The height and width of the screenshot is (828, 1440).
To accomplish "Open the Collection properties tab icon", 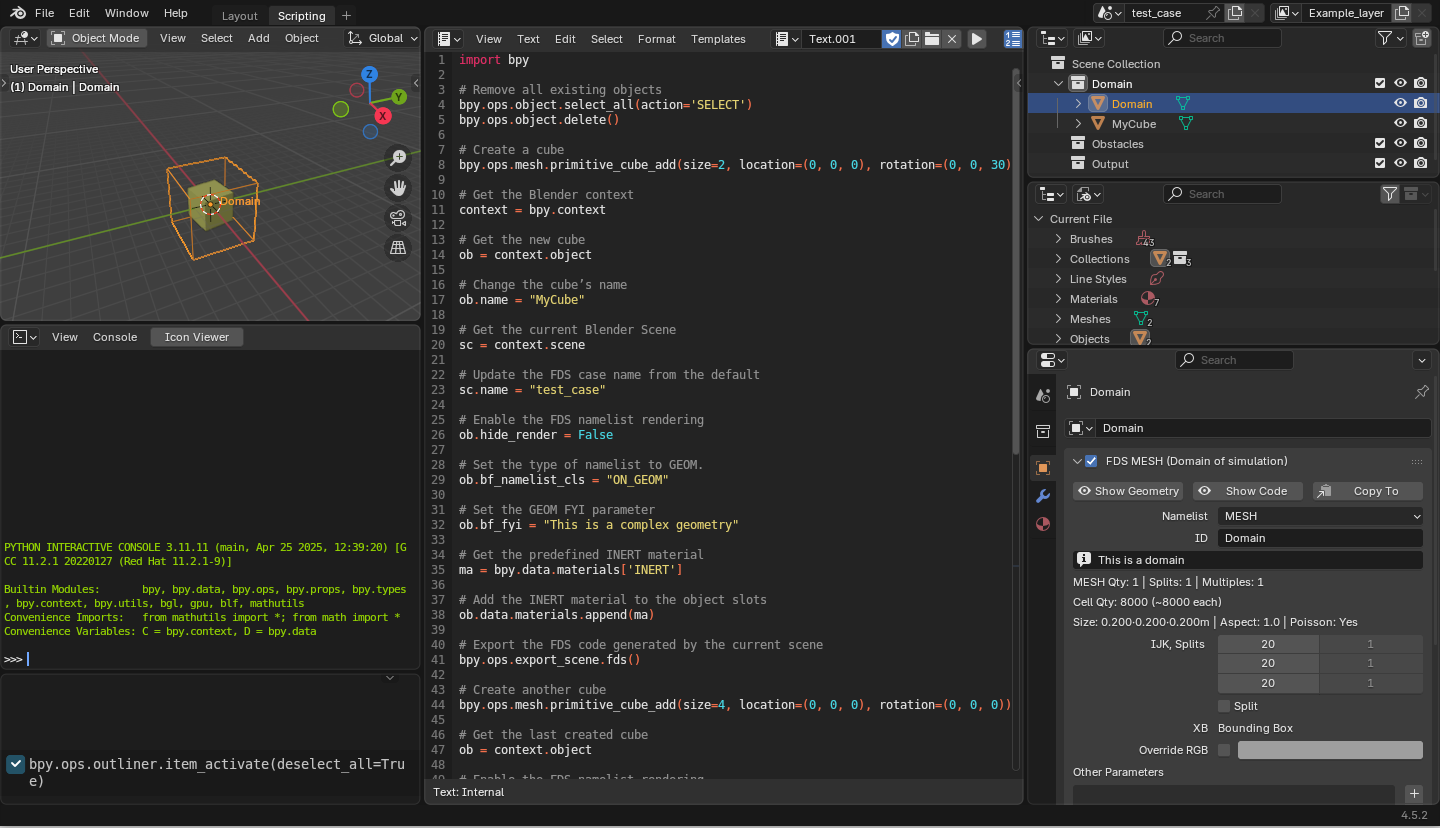I will [1043, 431].
